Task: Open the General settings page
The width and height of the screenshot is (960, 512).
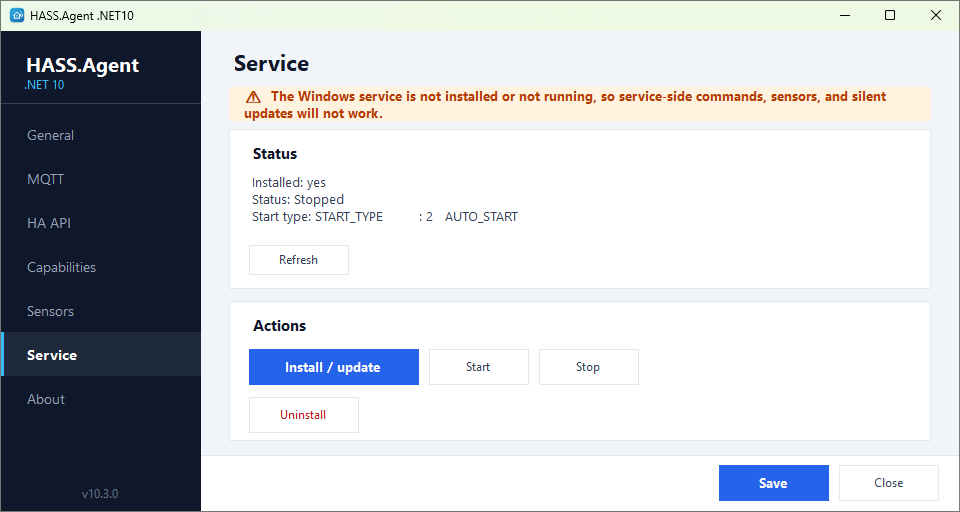Action: 100,135
